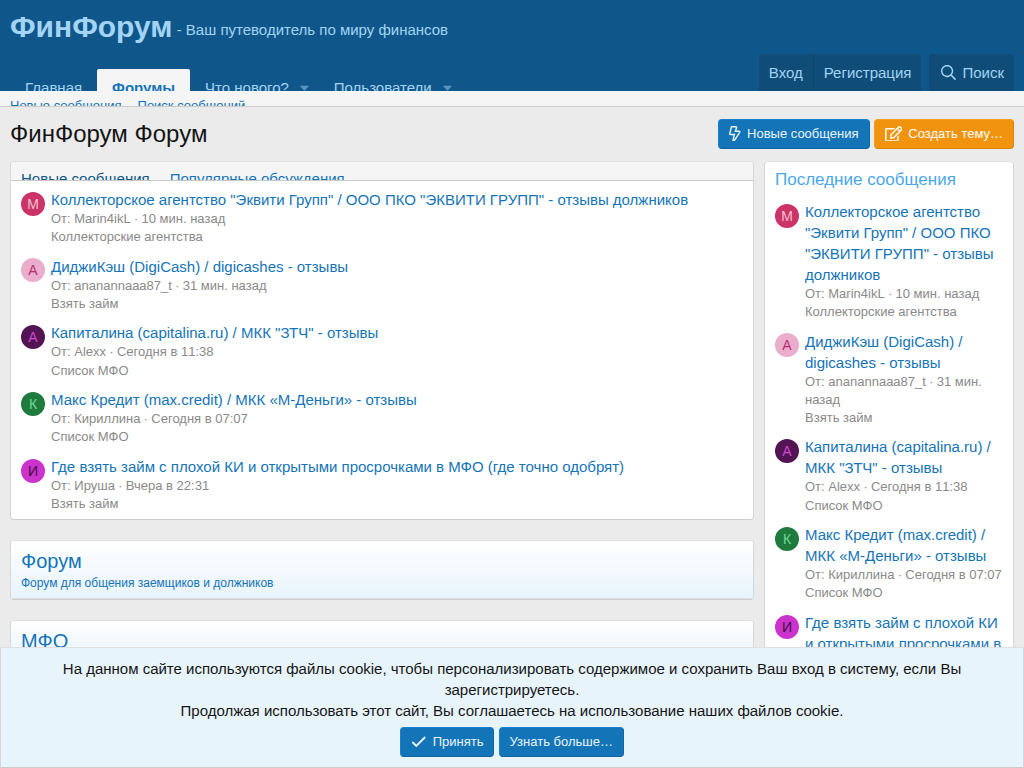Click ananannaaa87_t avatar beside DigiCash thread

click(33, 271)
